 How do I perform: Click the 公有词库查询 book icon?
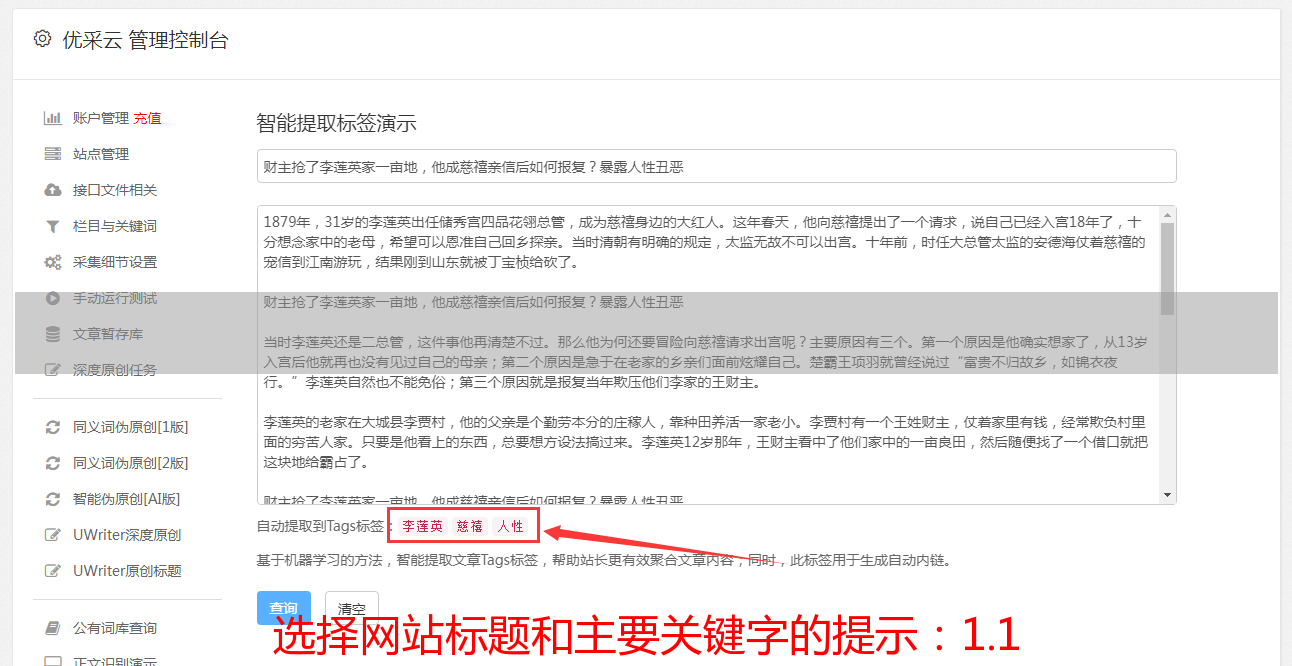pyautogui.click(x=53, y=628)
